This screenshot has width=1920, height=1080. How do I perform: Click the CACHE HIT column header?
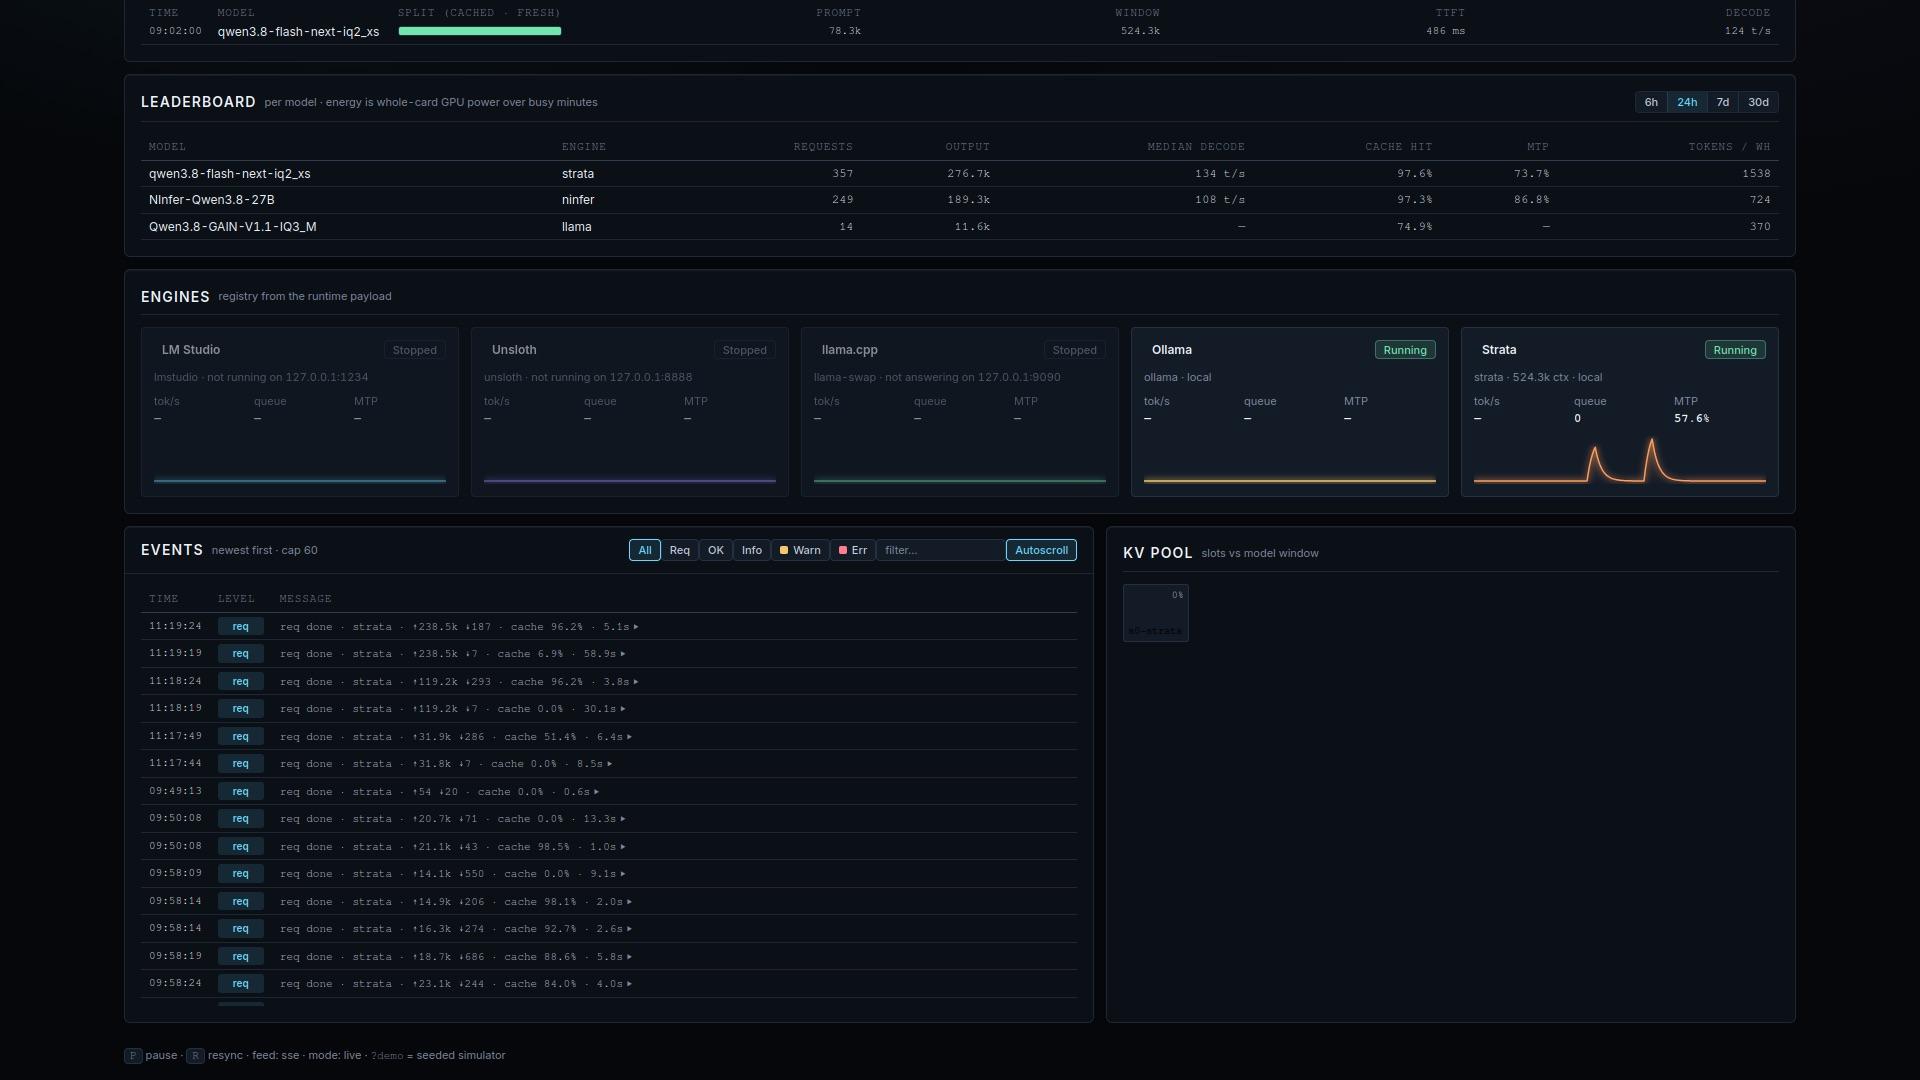point(1398,147)
